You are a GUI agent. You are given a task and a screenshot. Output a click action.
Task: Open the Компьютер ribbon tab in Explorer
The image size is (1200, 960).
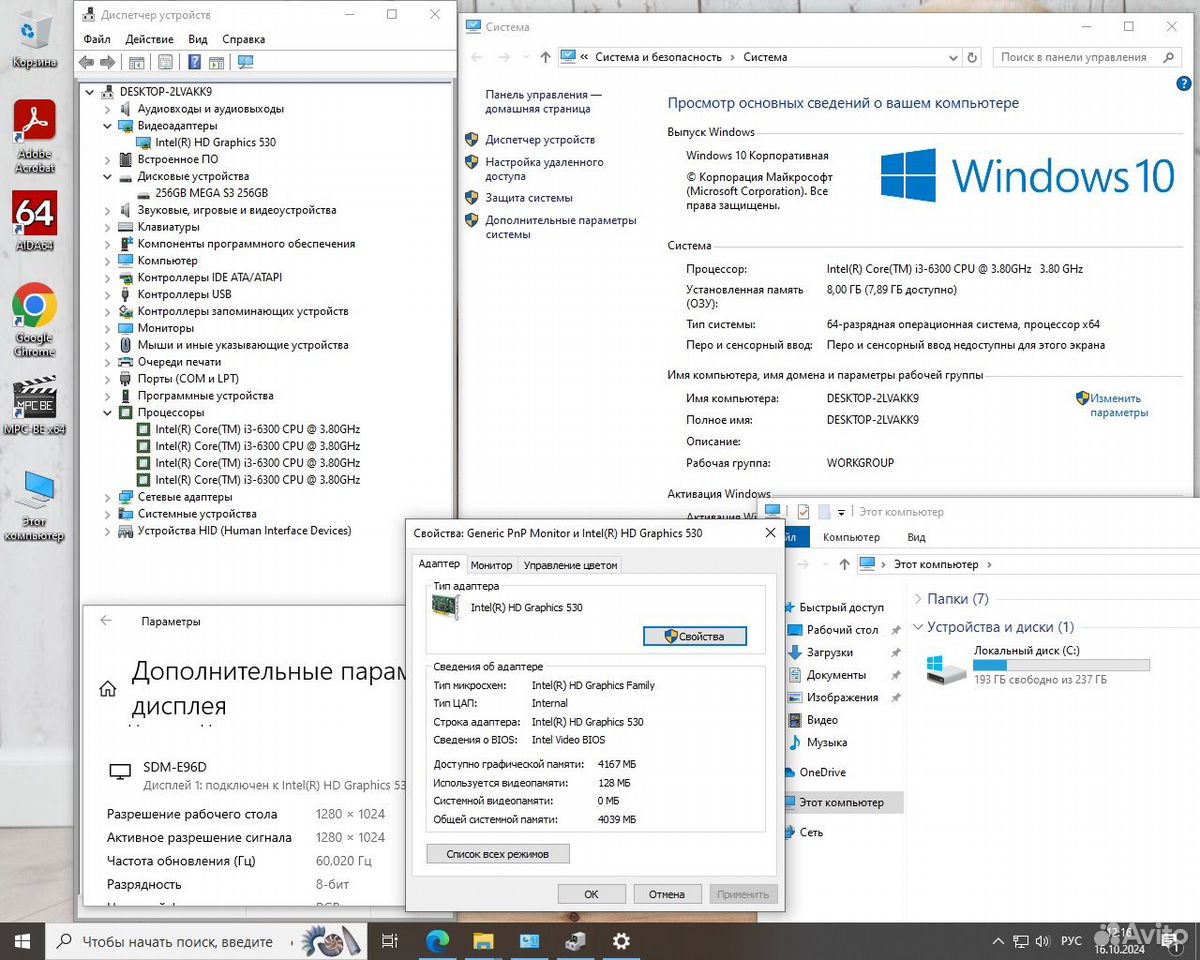(851, 537)
